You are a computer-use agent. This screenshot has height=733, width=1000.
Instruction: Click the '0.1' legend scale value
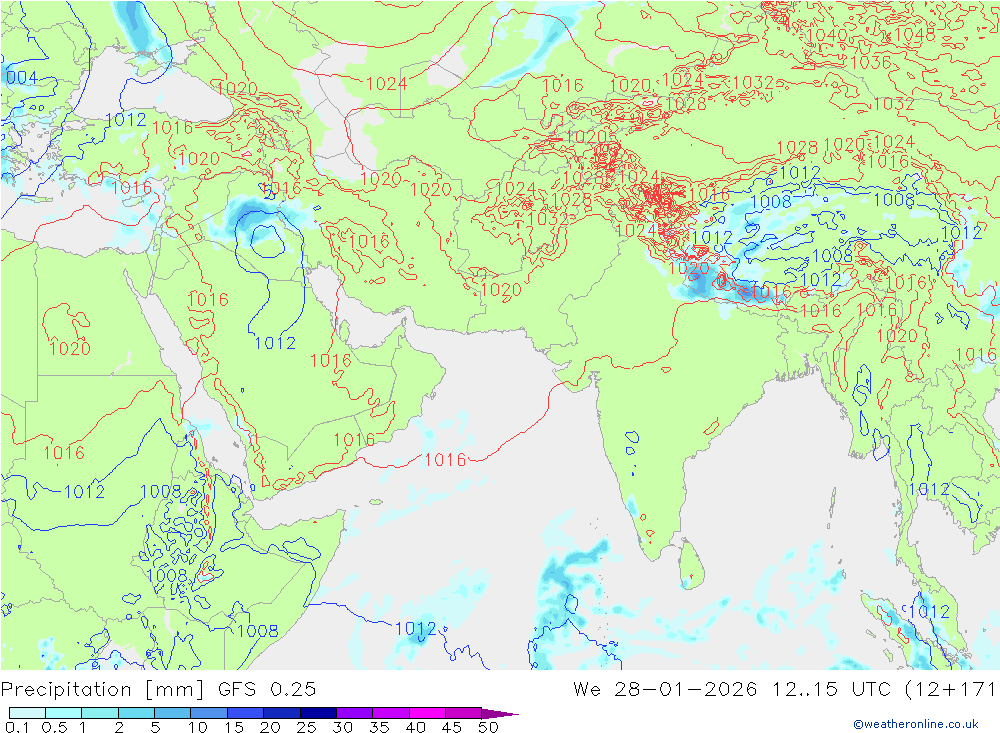pos(17,727)
